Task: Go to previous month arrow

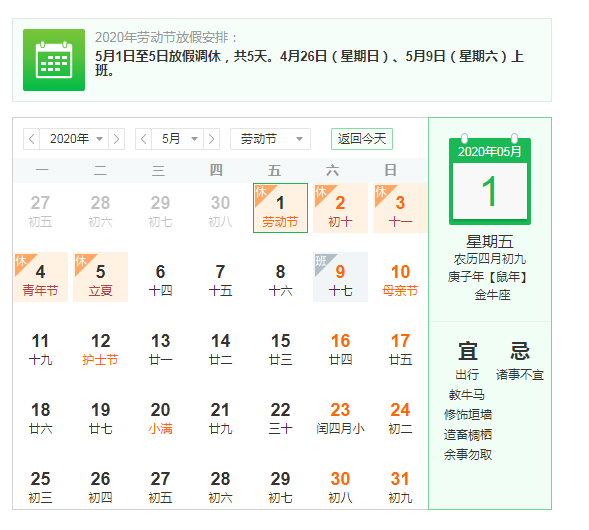Action: pos(143,139)
